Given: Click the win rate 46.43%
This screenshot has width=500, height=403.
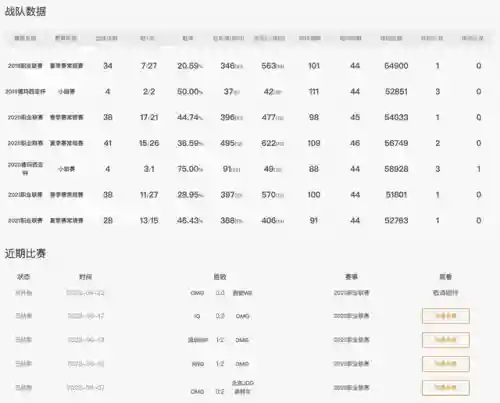Looking at the screenshot, I should [190, 220].
